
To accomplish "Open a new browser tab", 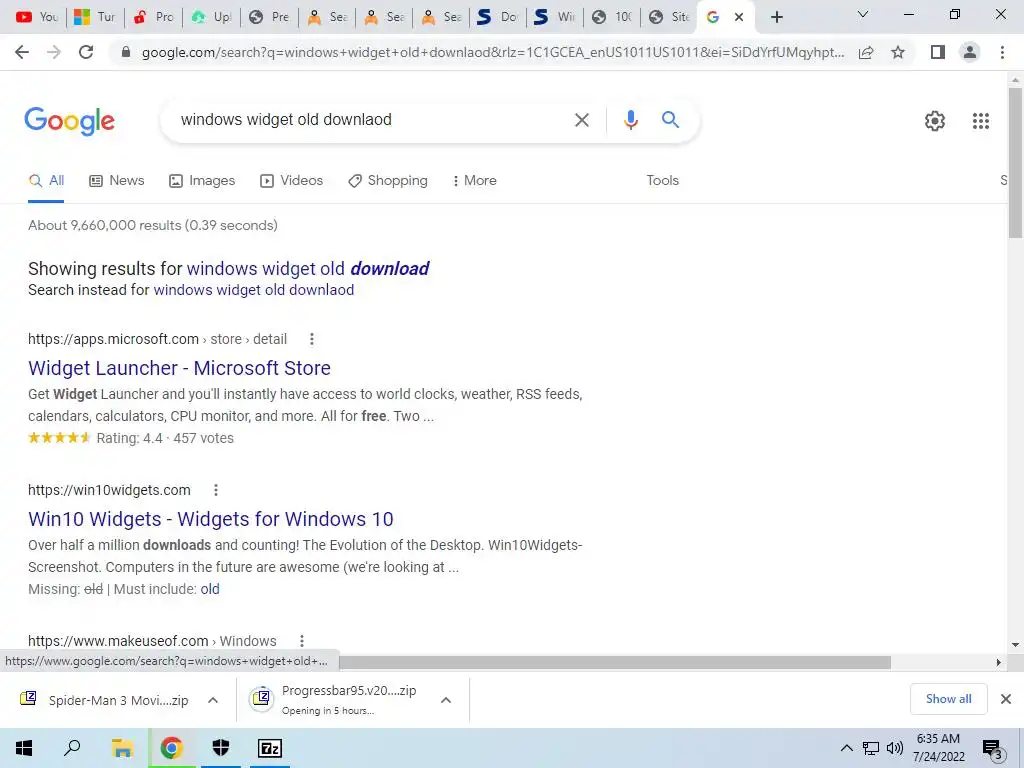I will (x=776, y=17).
